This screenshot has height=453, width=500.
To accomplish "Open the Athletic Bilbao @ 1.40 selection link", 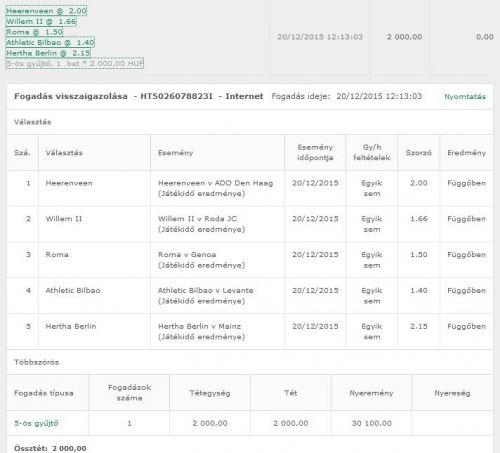I will 50,42.
